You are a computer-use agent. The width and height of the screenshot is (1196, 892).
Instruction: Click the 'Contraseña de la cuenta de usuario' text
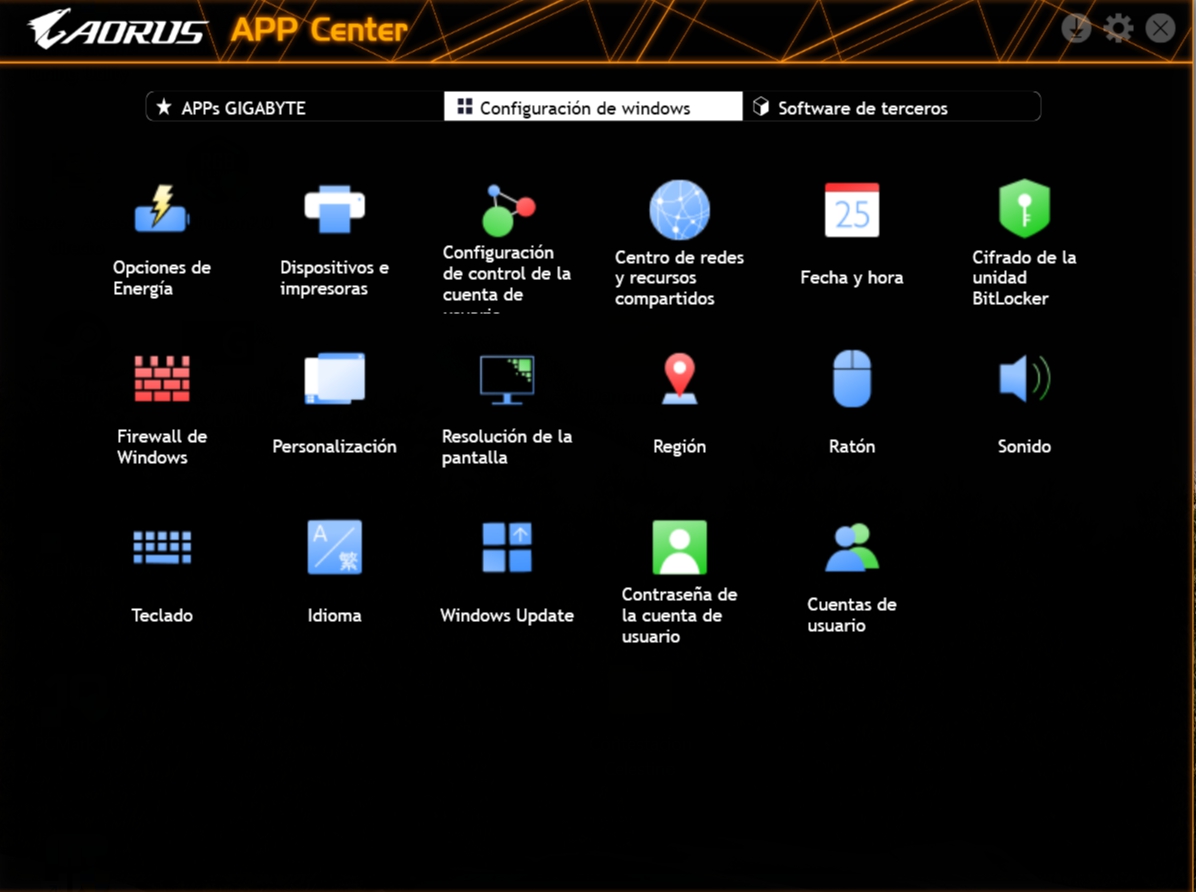(679, 615)
